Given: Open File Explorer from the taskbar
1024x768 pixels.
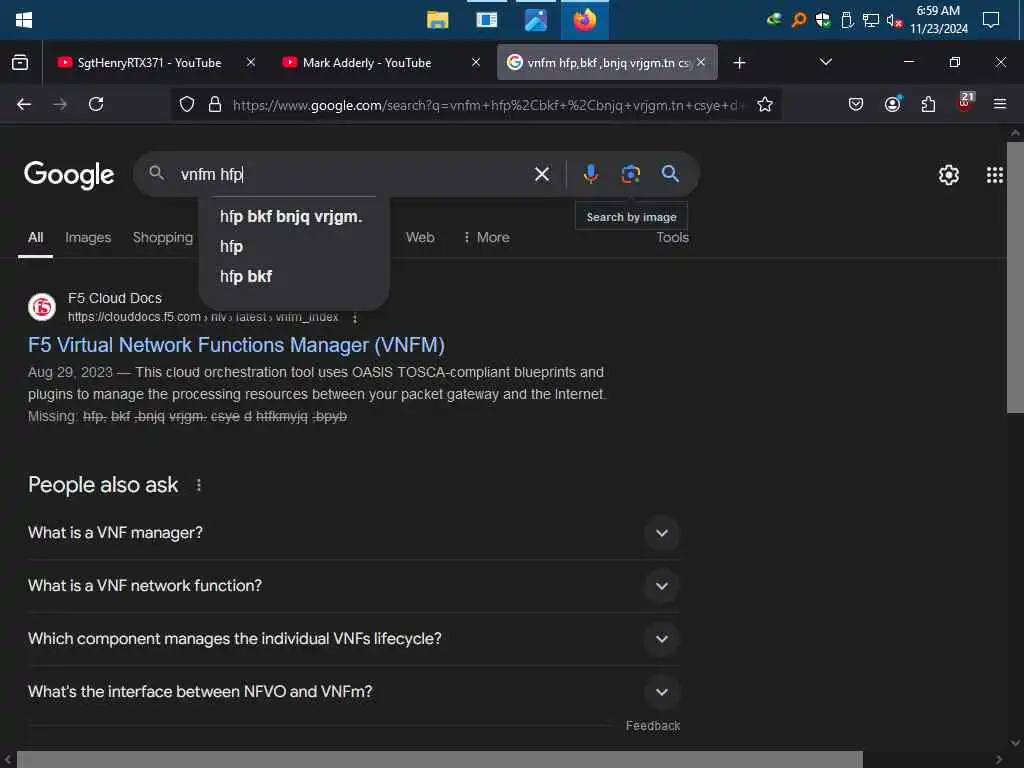Looking at the screenshot, I should coord(438,20).
